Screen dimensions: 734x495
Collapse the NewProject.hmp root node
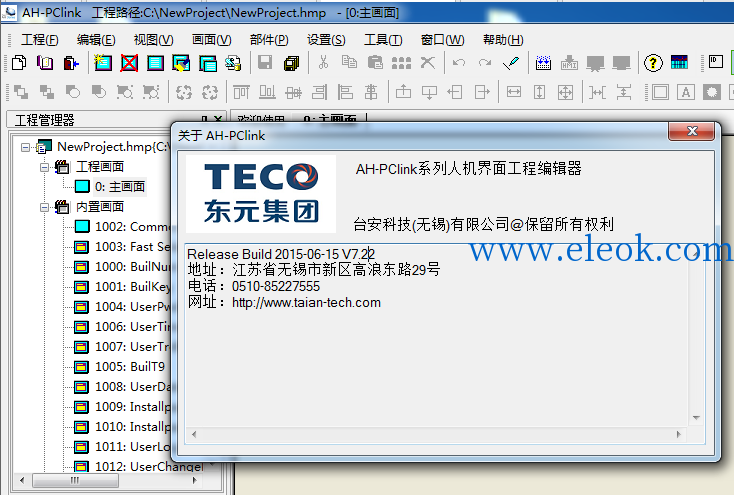pos(25,148)
